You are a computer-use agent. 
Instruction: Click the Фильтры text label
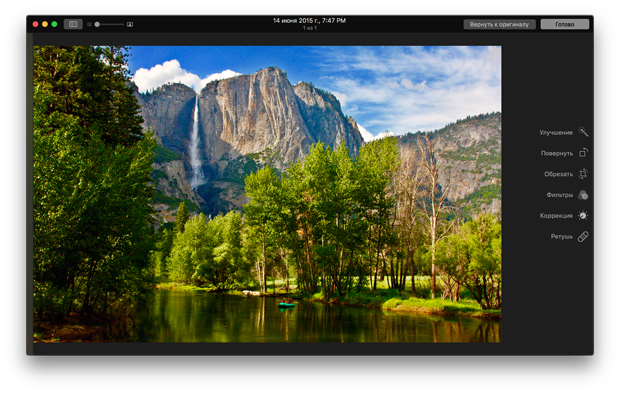click(x=560, y=195)
